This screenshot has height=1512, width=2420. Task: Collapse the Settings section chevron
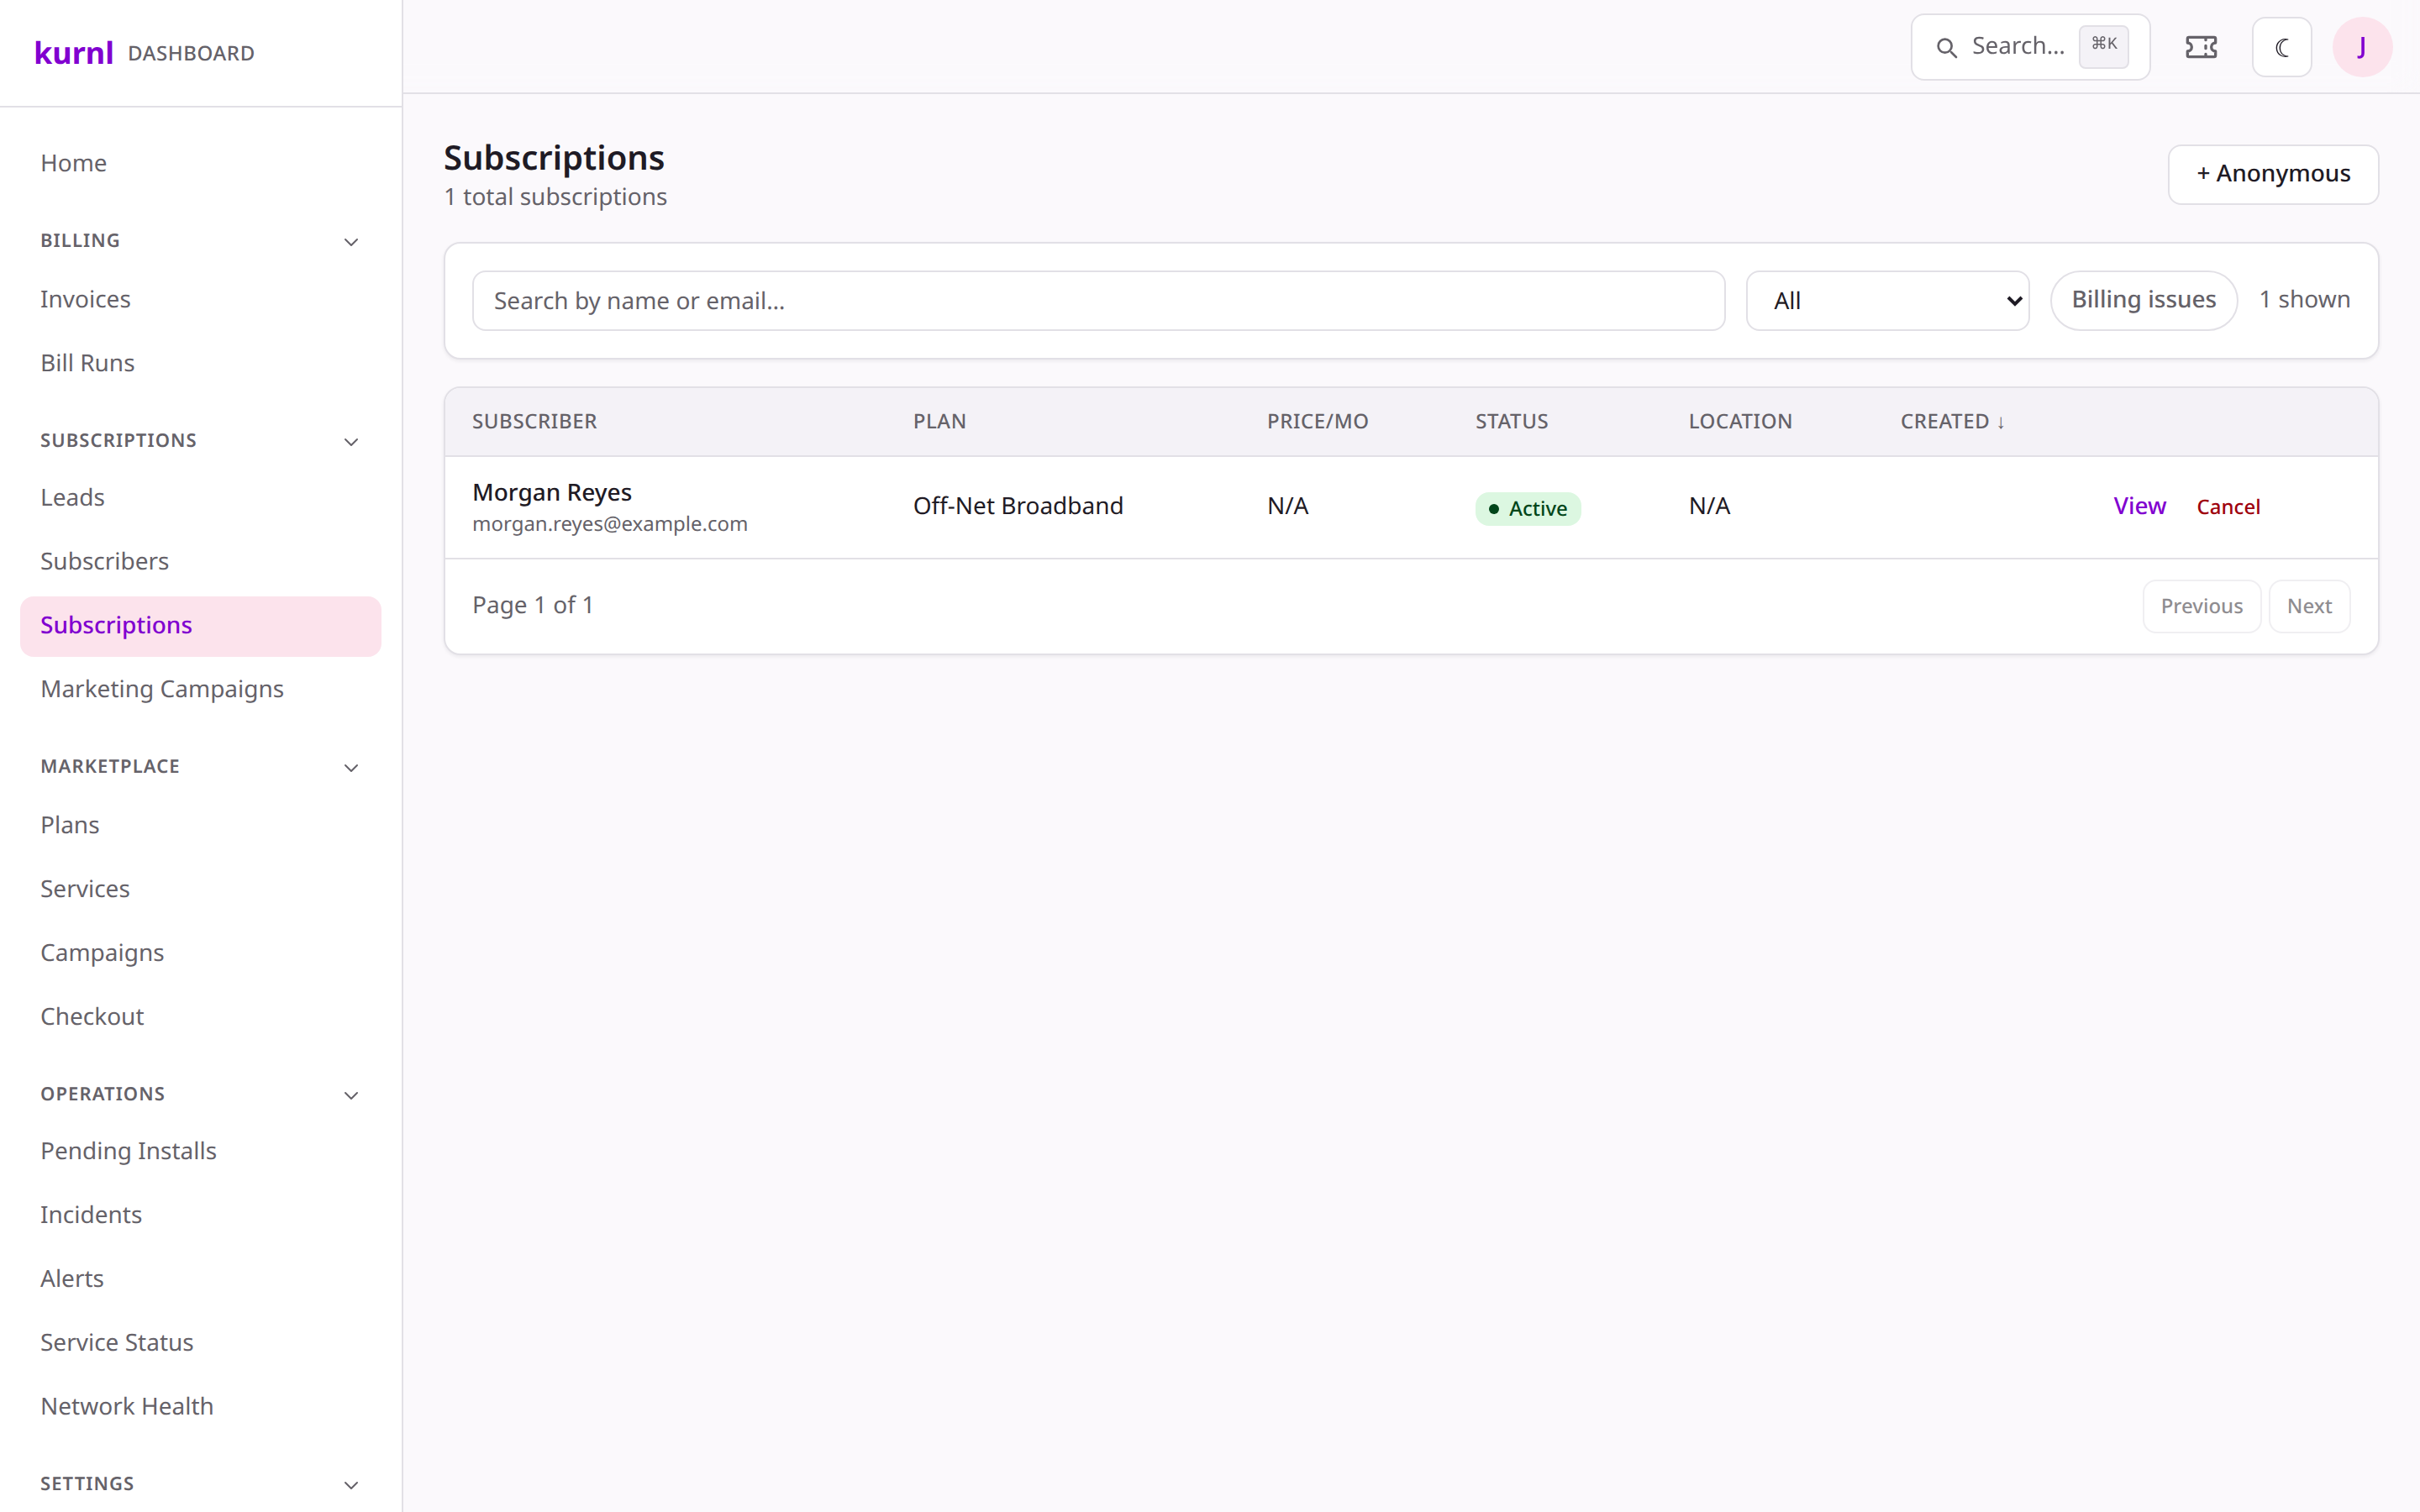click(x=351, y=1485)
